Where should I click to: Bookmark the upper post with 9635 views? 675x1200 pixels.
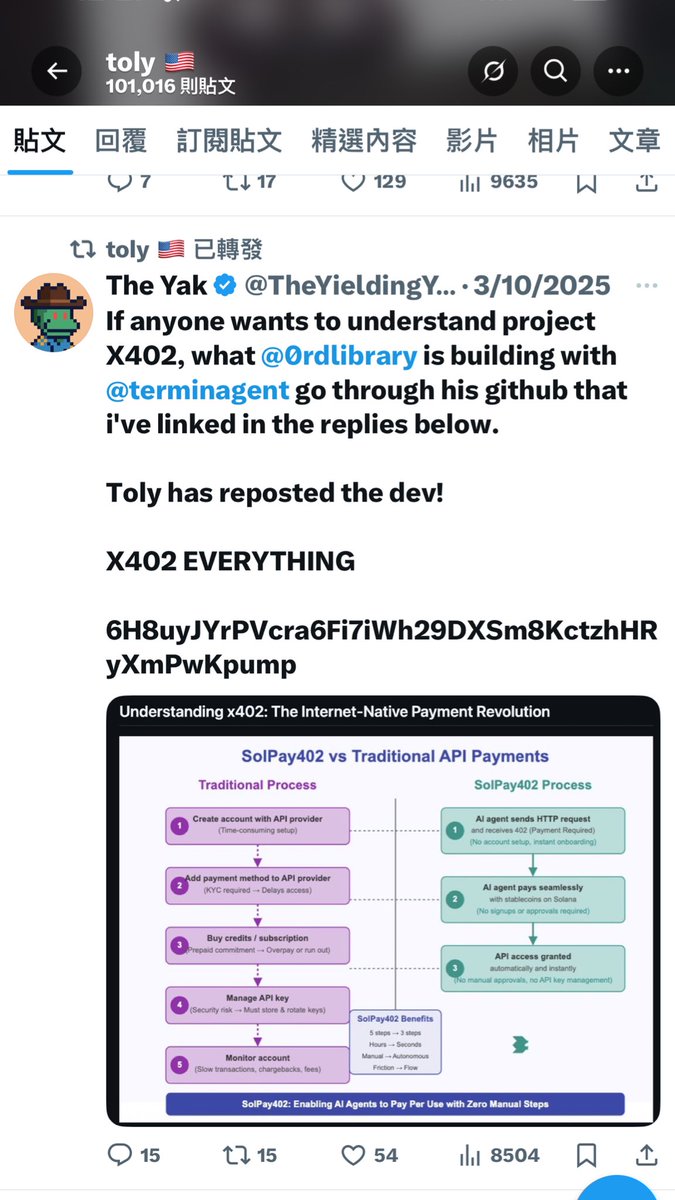(587, 182)
